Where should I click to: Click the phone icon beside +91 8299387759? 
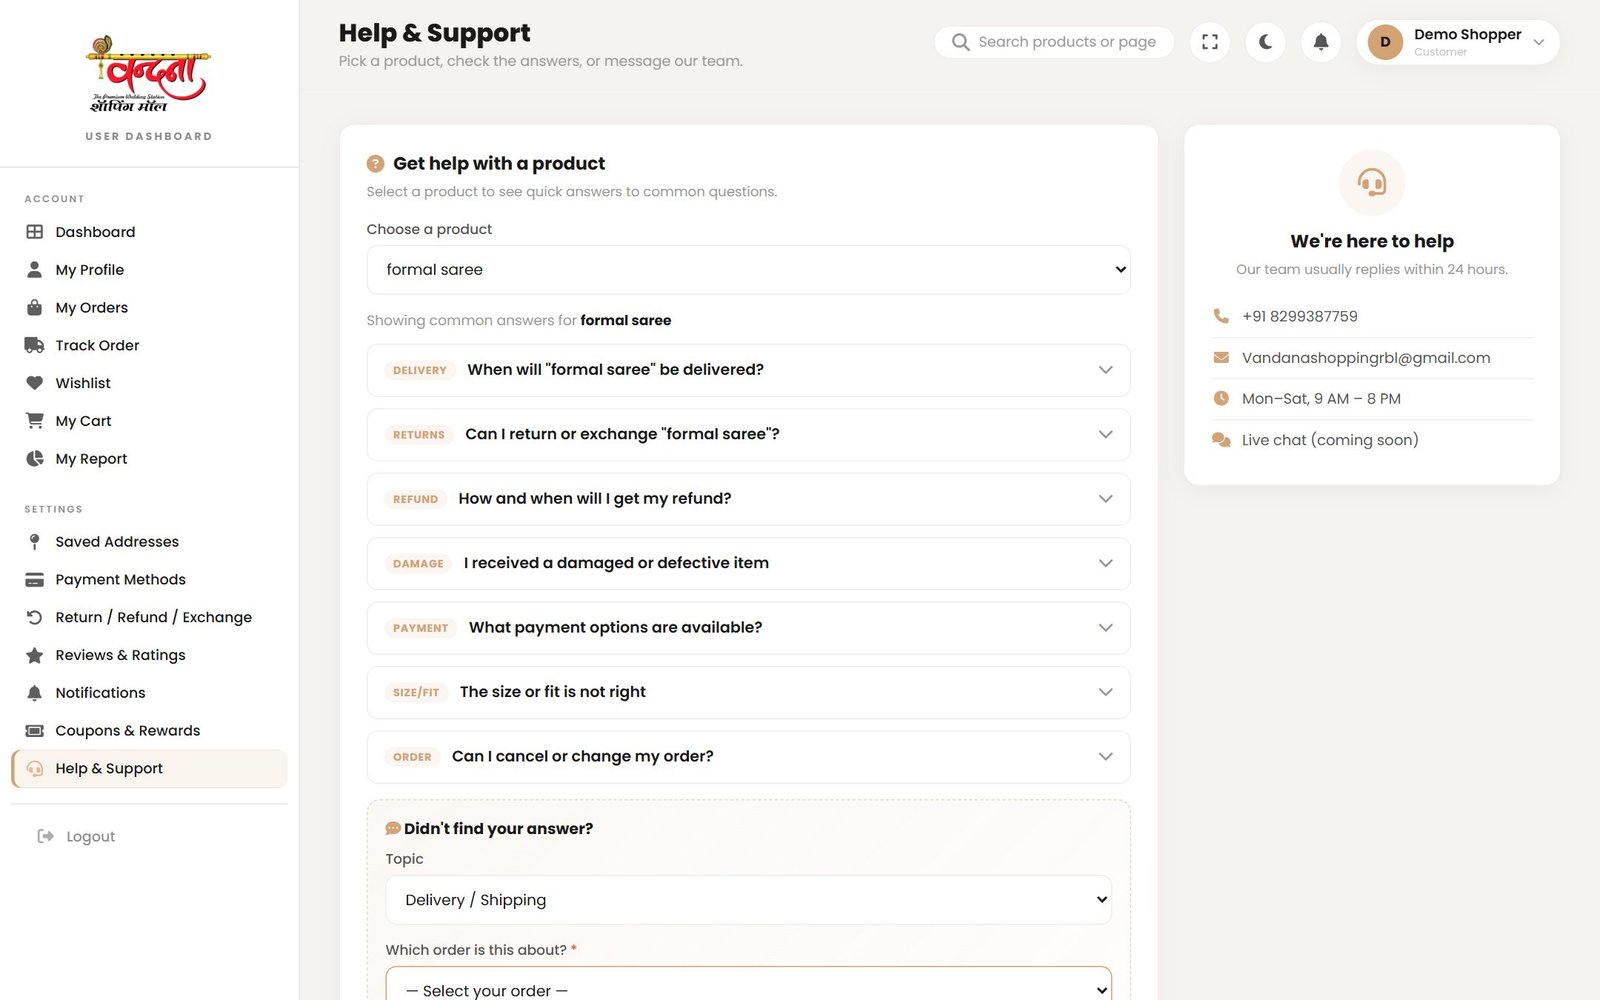pyautogui.click(x=1221, y=316)
